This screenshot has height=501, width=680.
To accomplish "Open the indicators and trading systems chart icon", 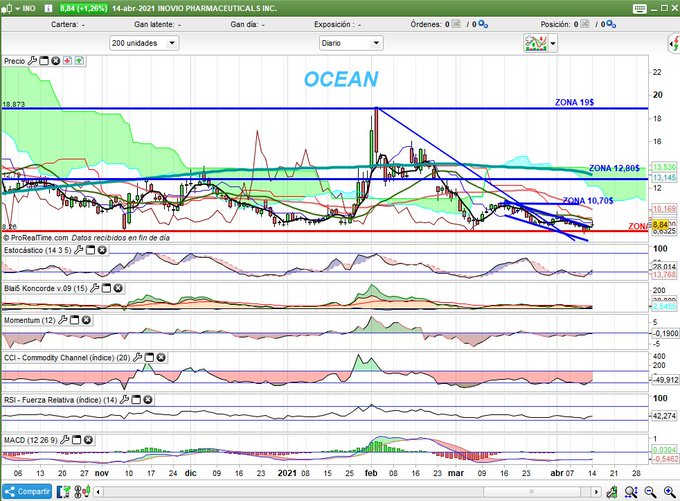I will pos(536,43).
